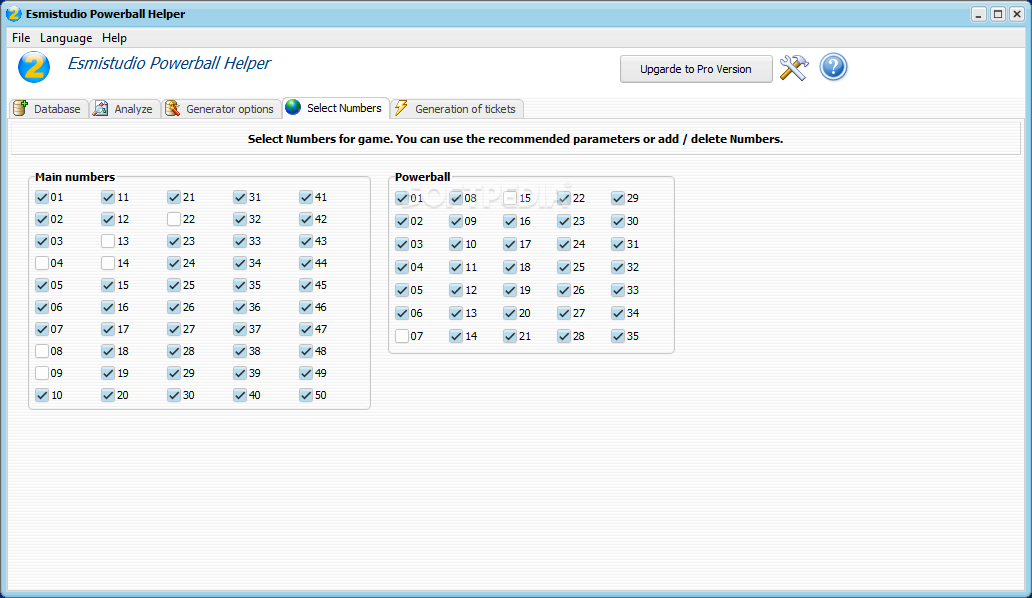This screenshot has width=1032, height=598.
Task: Click the Powerball Helper logo icon in the header
Action: click(x=34, y=67)
